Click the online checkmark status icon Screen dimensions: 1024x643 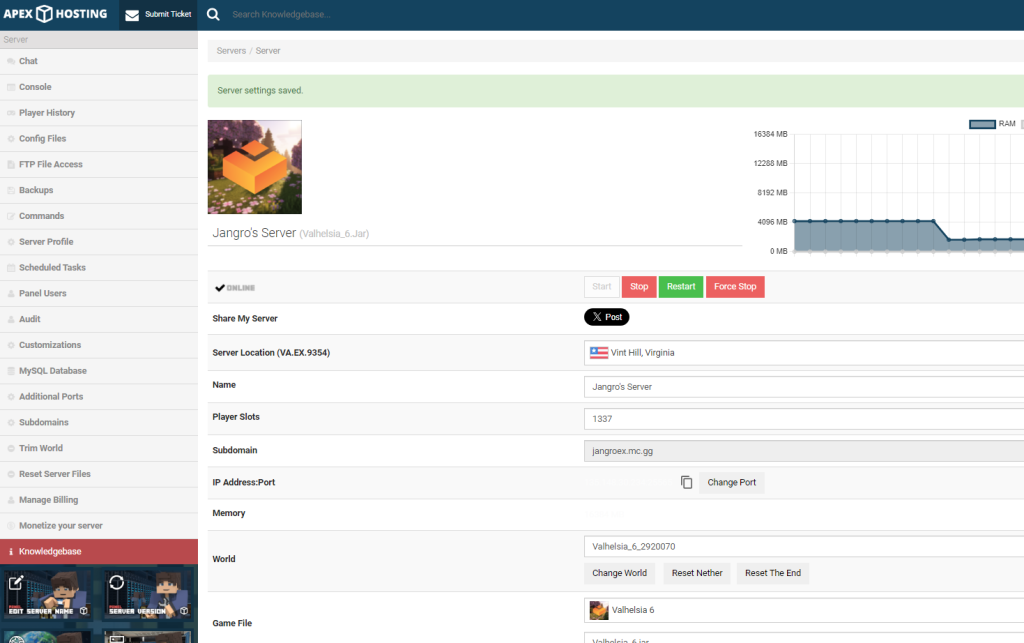220,288
